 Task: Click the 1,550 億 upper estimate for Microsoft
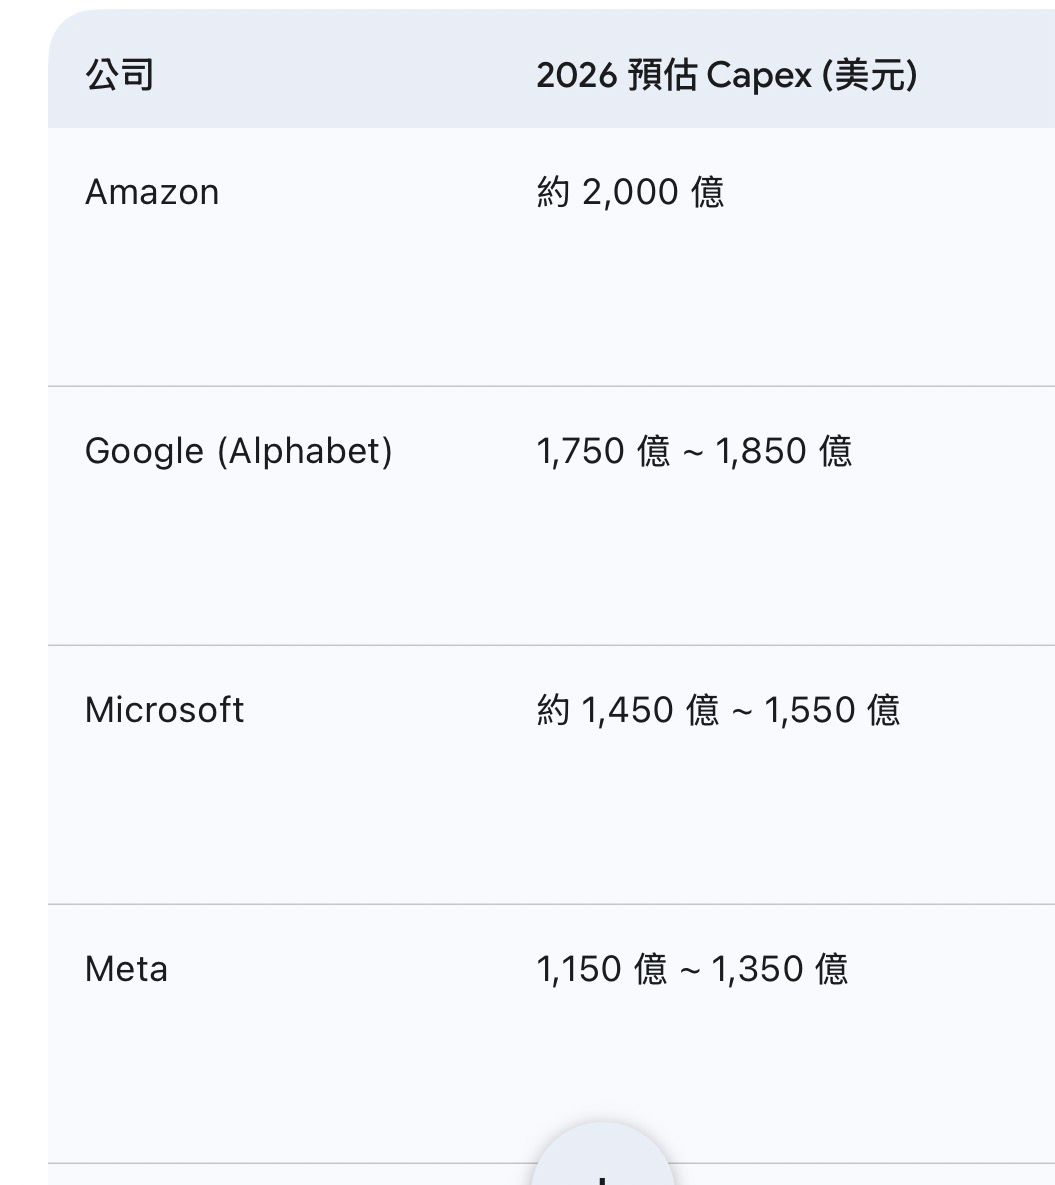pyautogui.click(x=832, y=710)
